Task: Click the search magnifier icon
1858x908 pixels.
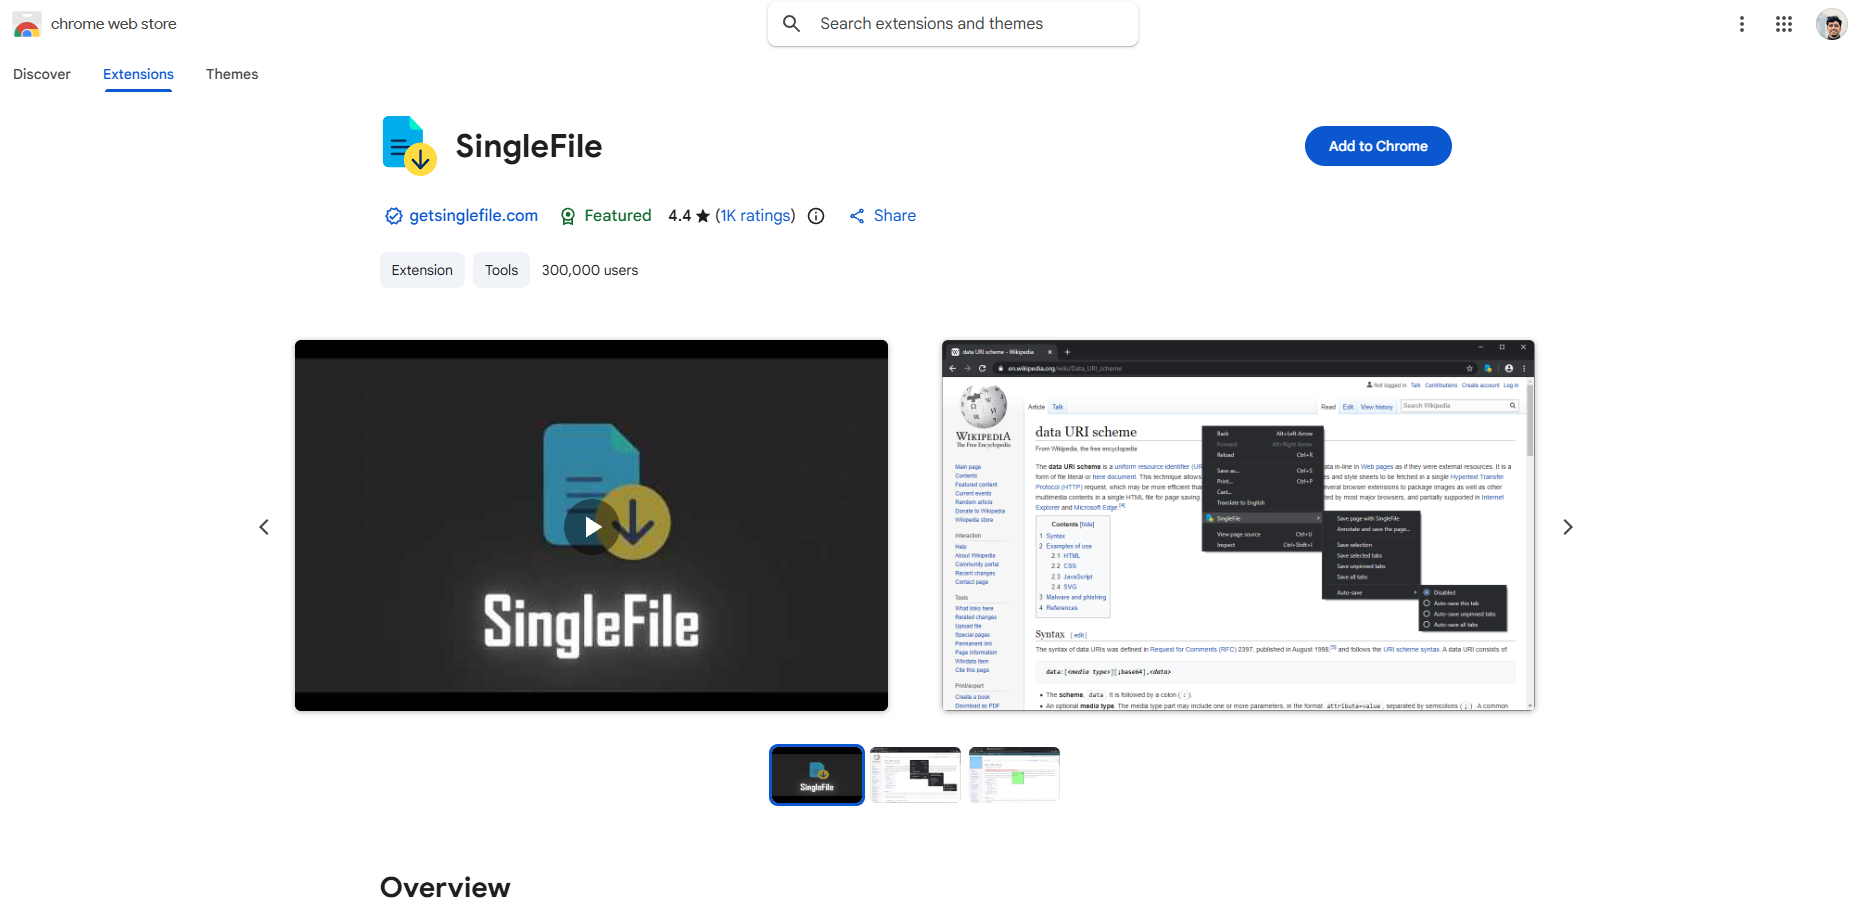Action: 791,23
